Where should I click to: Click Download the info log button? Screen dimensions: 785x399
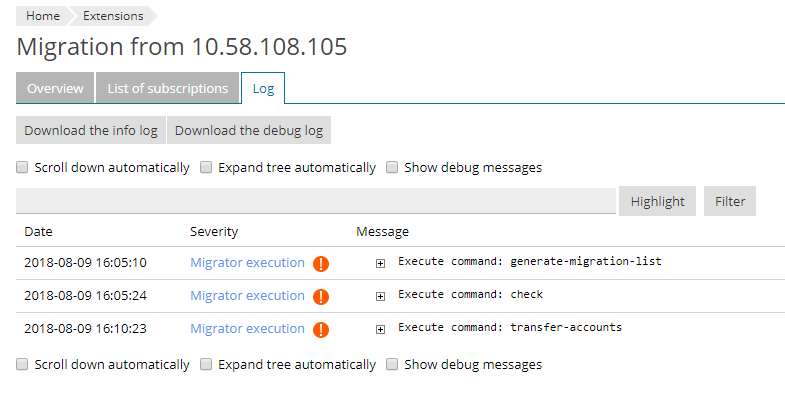tap(91, 130)
